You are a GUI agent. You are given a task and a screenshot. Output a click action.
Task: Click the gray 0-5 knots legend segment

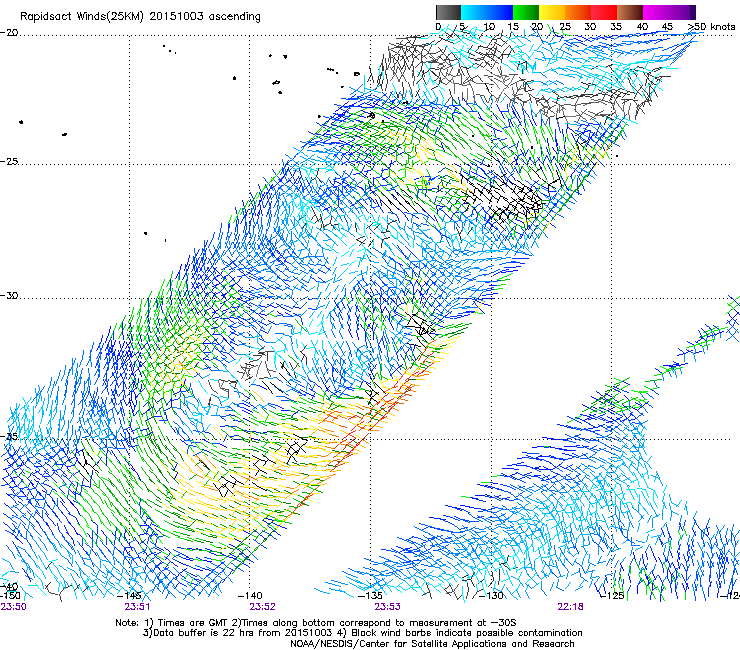[448, 12]
